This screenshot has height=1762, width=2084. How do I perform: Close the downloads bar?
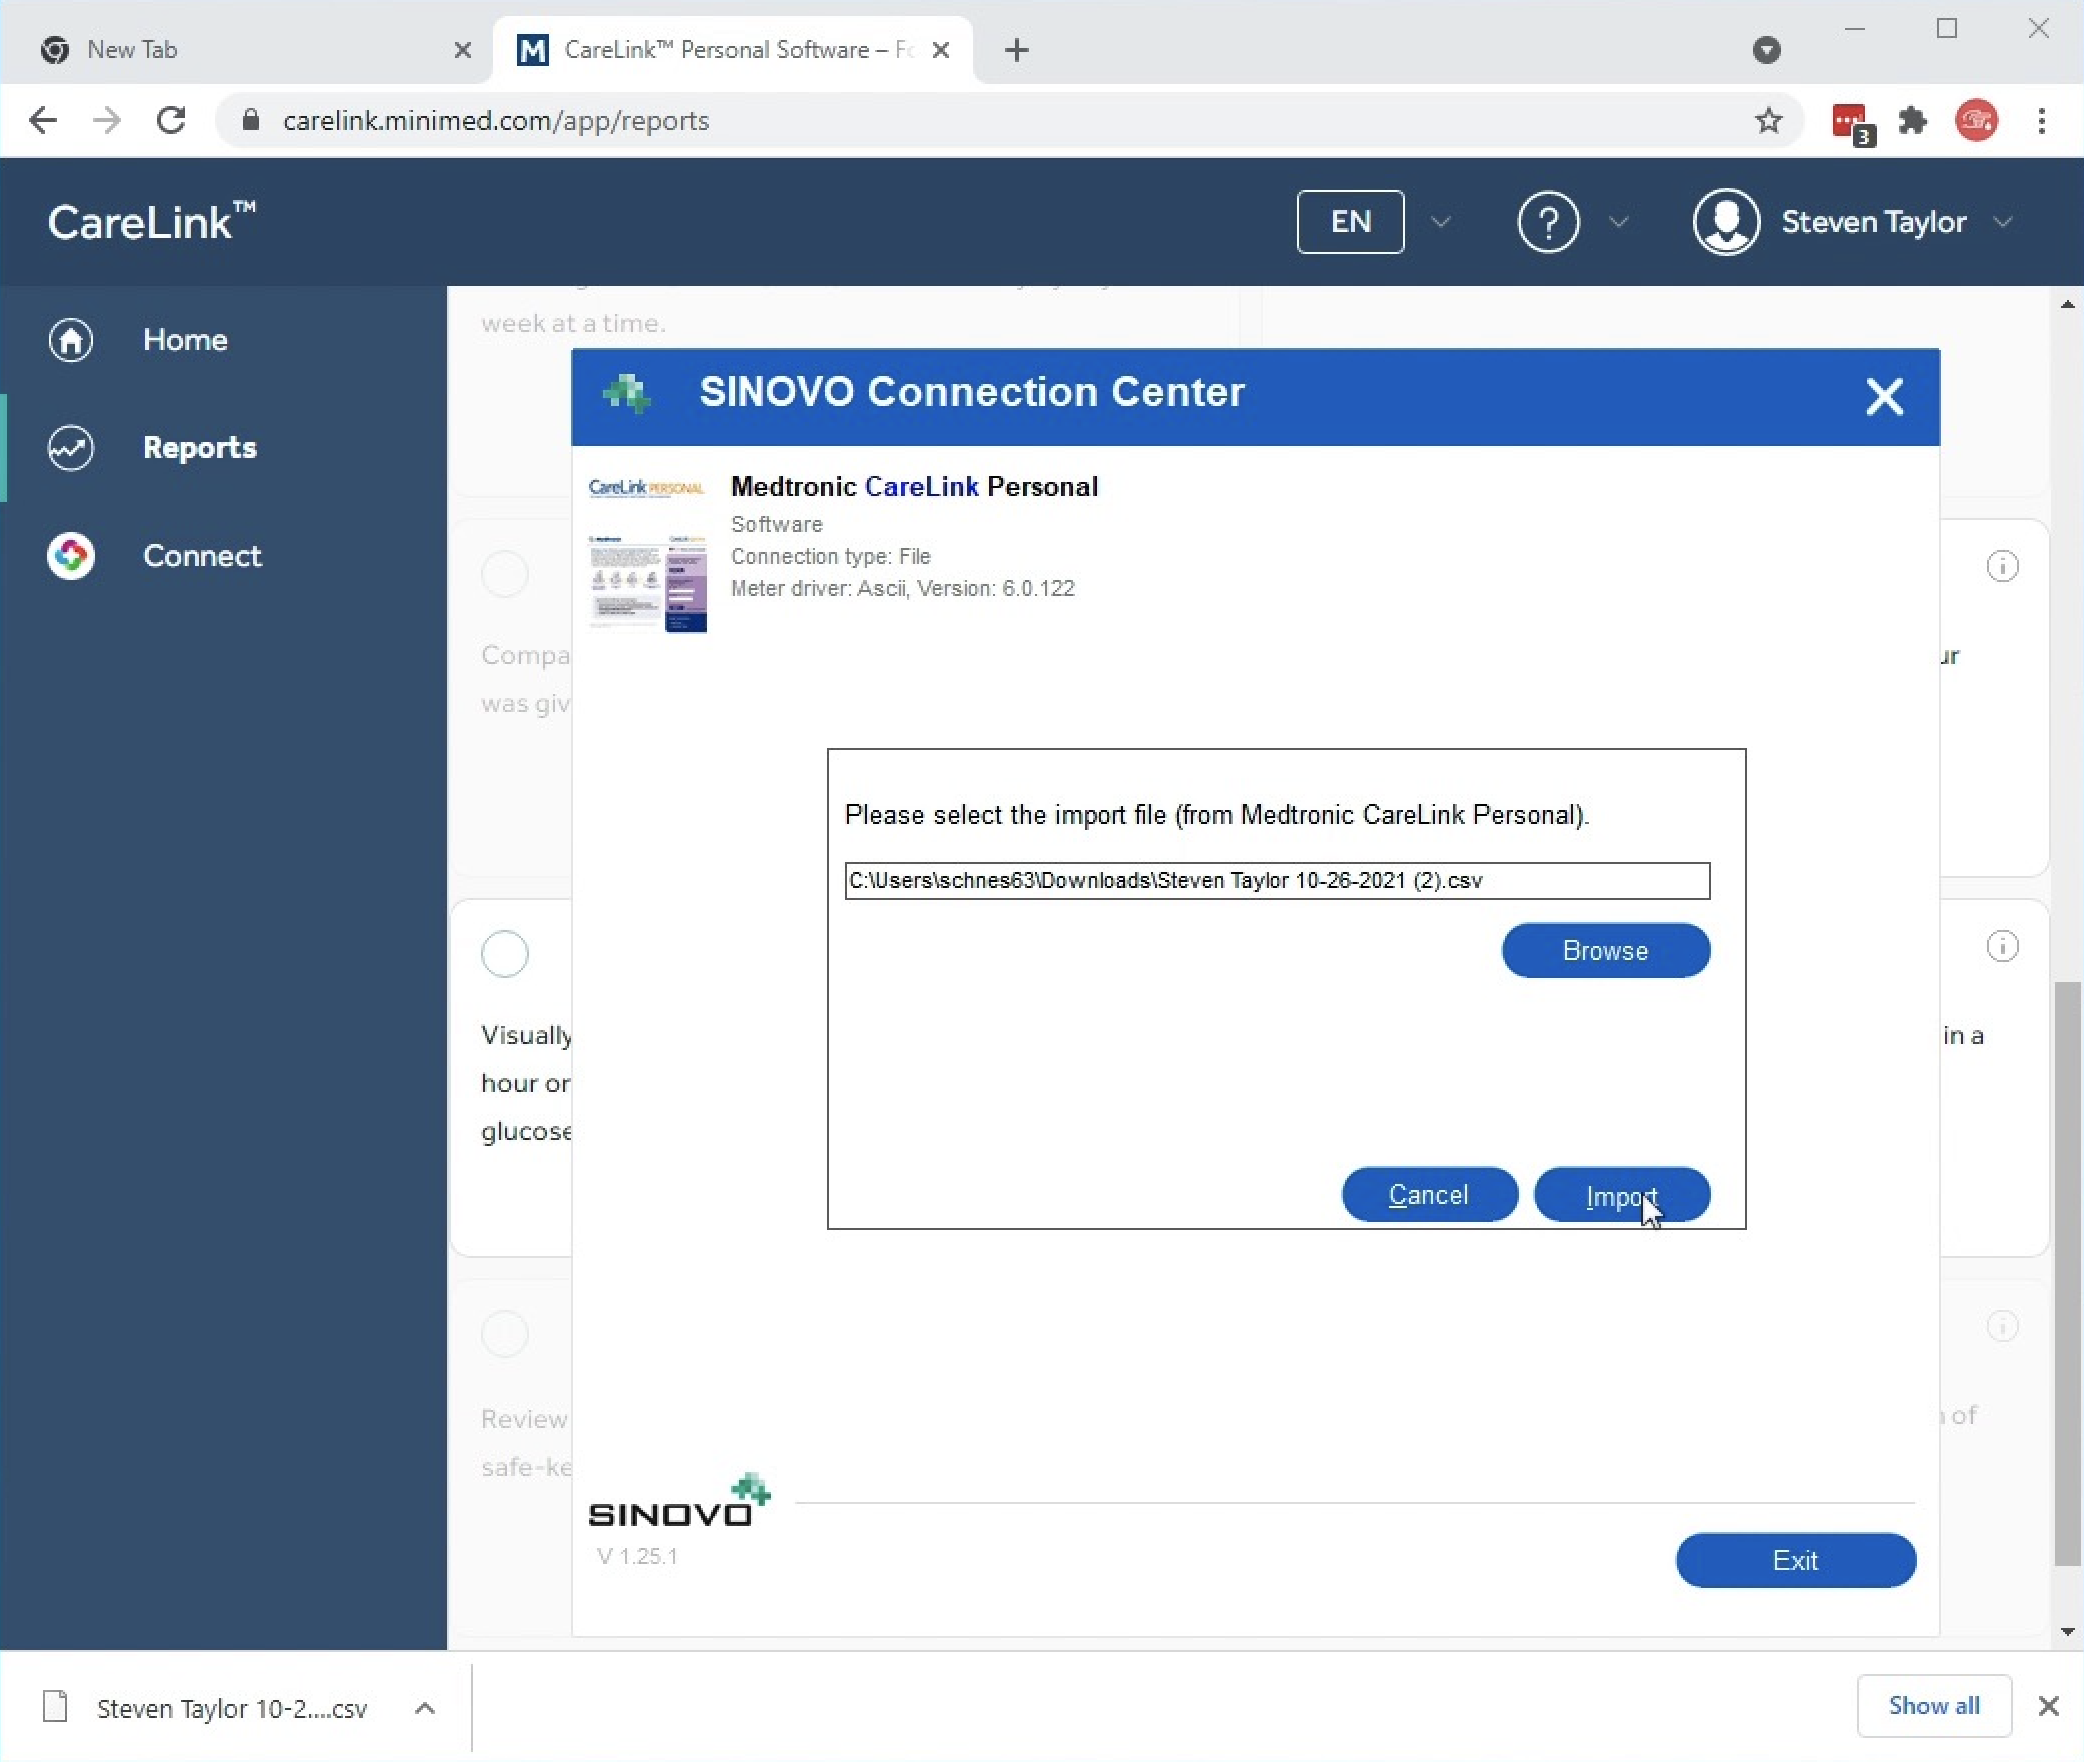coord(2048,1706)
